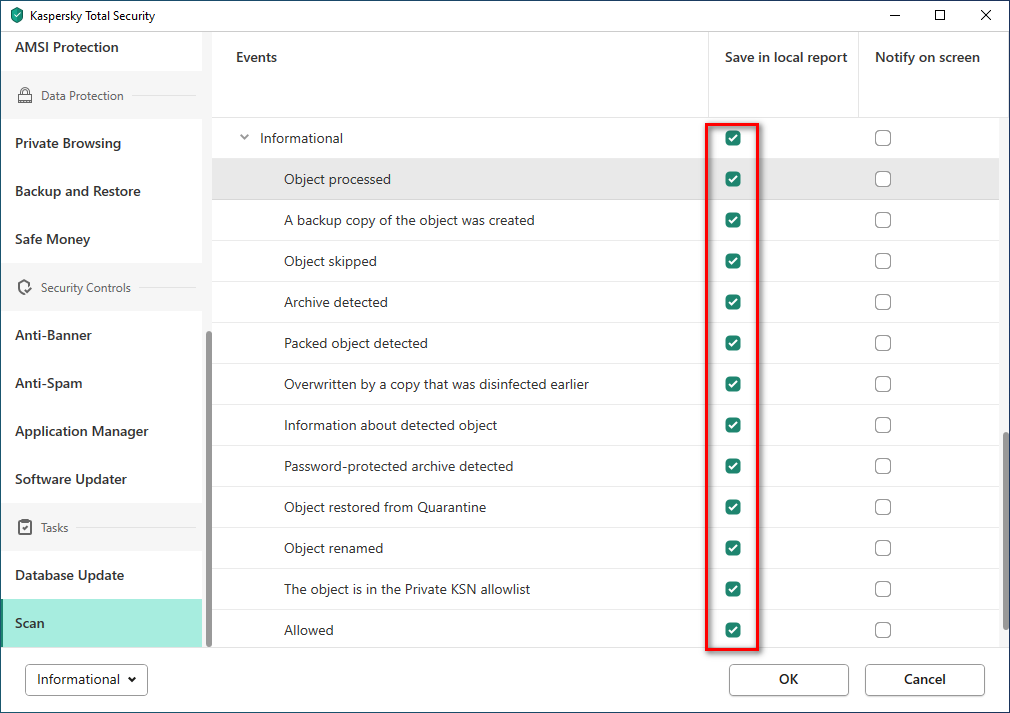
Task: Uncheck Save in local report for Allowed
Action: pyautogui.click(x=732, y=630)
